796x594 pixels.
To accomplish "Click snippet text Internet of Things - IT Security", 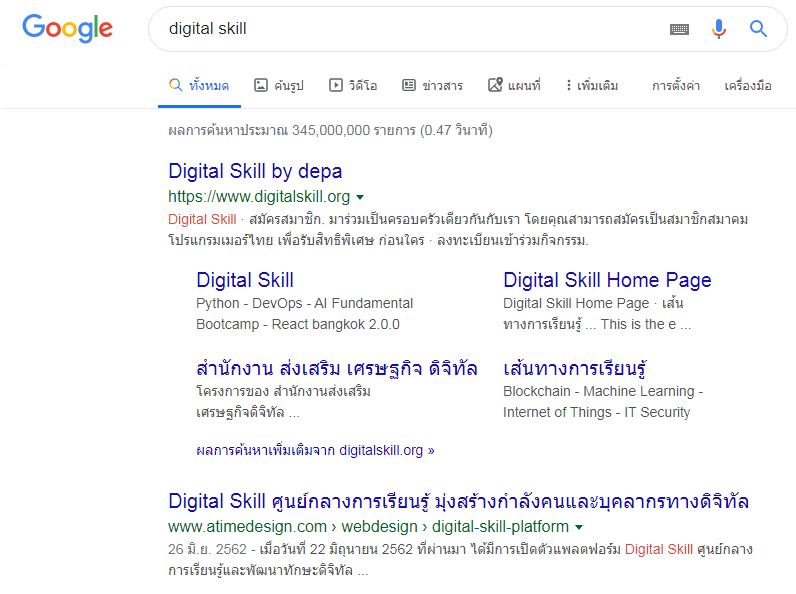I will pos(596,412).
